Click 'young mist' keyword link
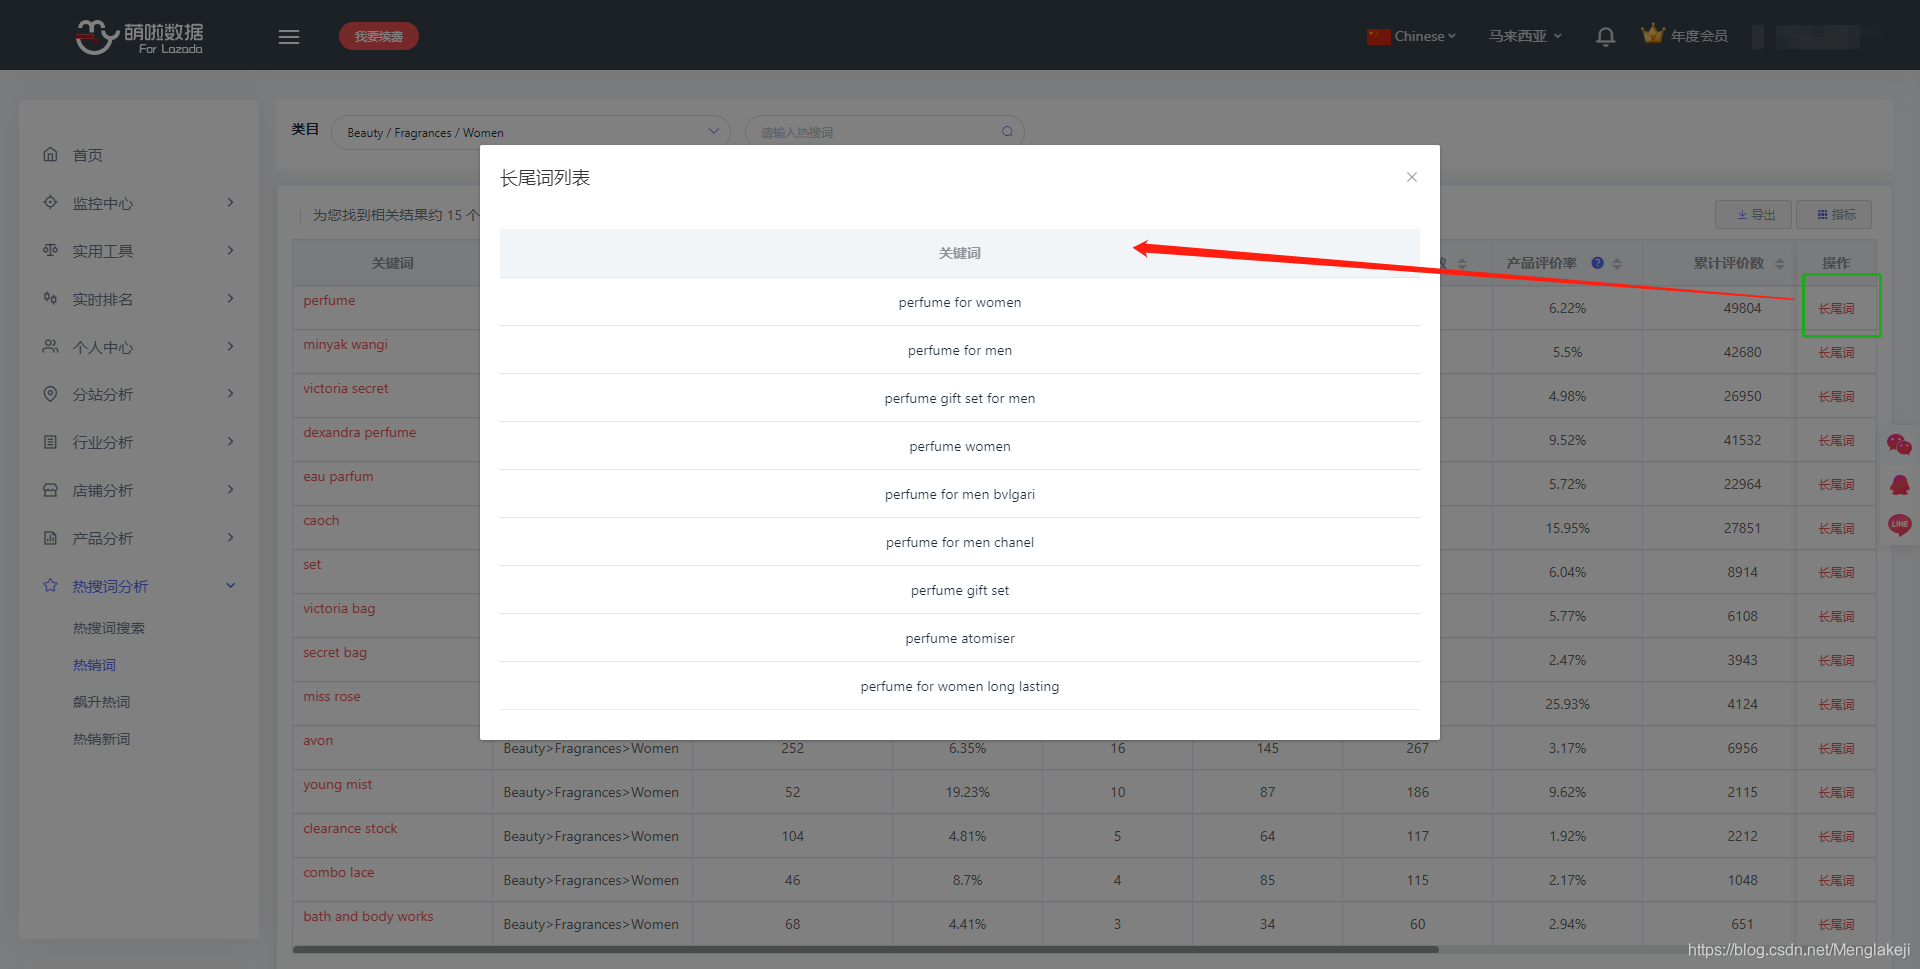Image resolution: width=1920 pixels, height=969 pixels. pyautogui.click(x=338, y=784)
